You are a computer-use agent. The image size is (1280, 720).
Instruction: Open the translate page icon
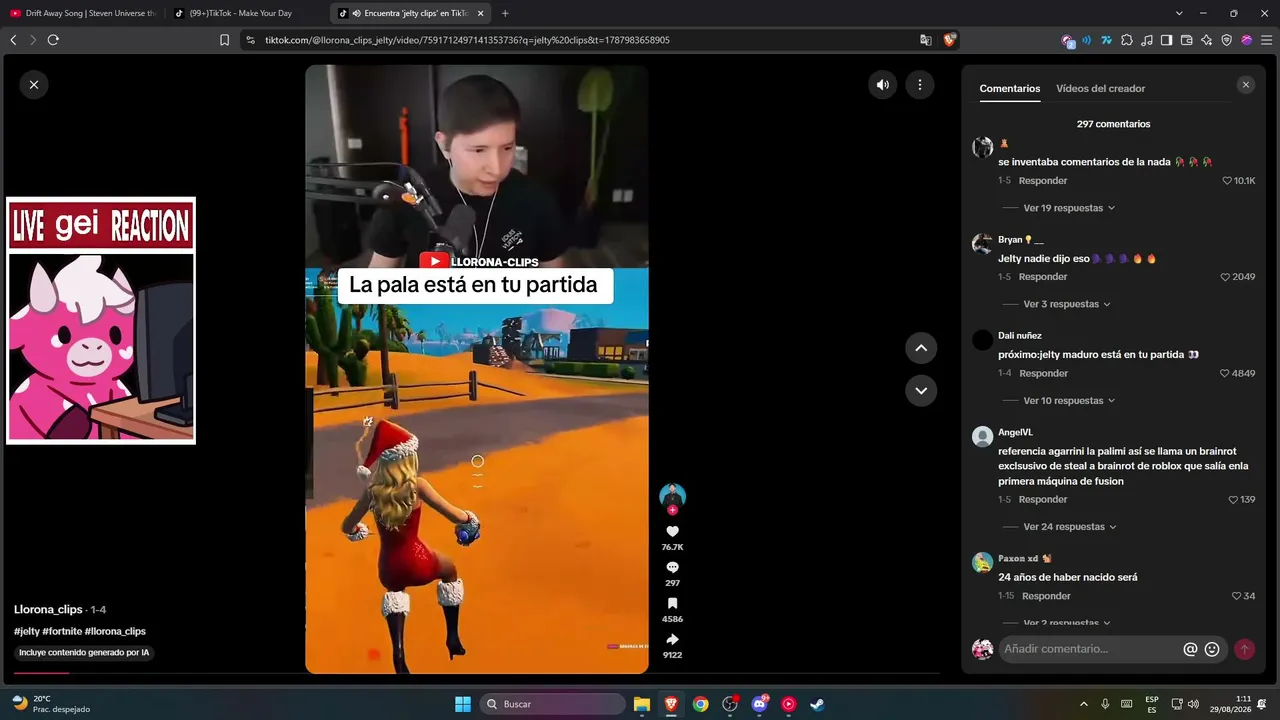[926, 40]
